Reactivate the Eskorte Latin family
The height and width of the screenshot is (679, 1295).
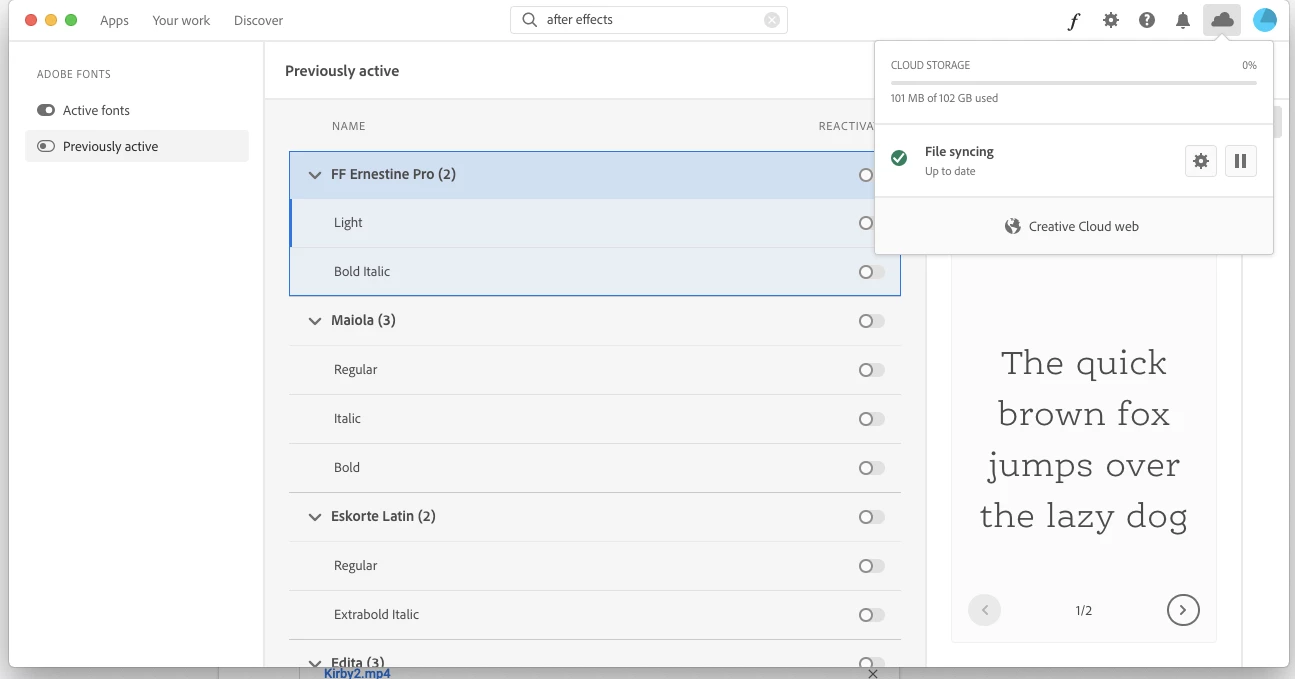(872, 517)
